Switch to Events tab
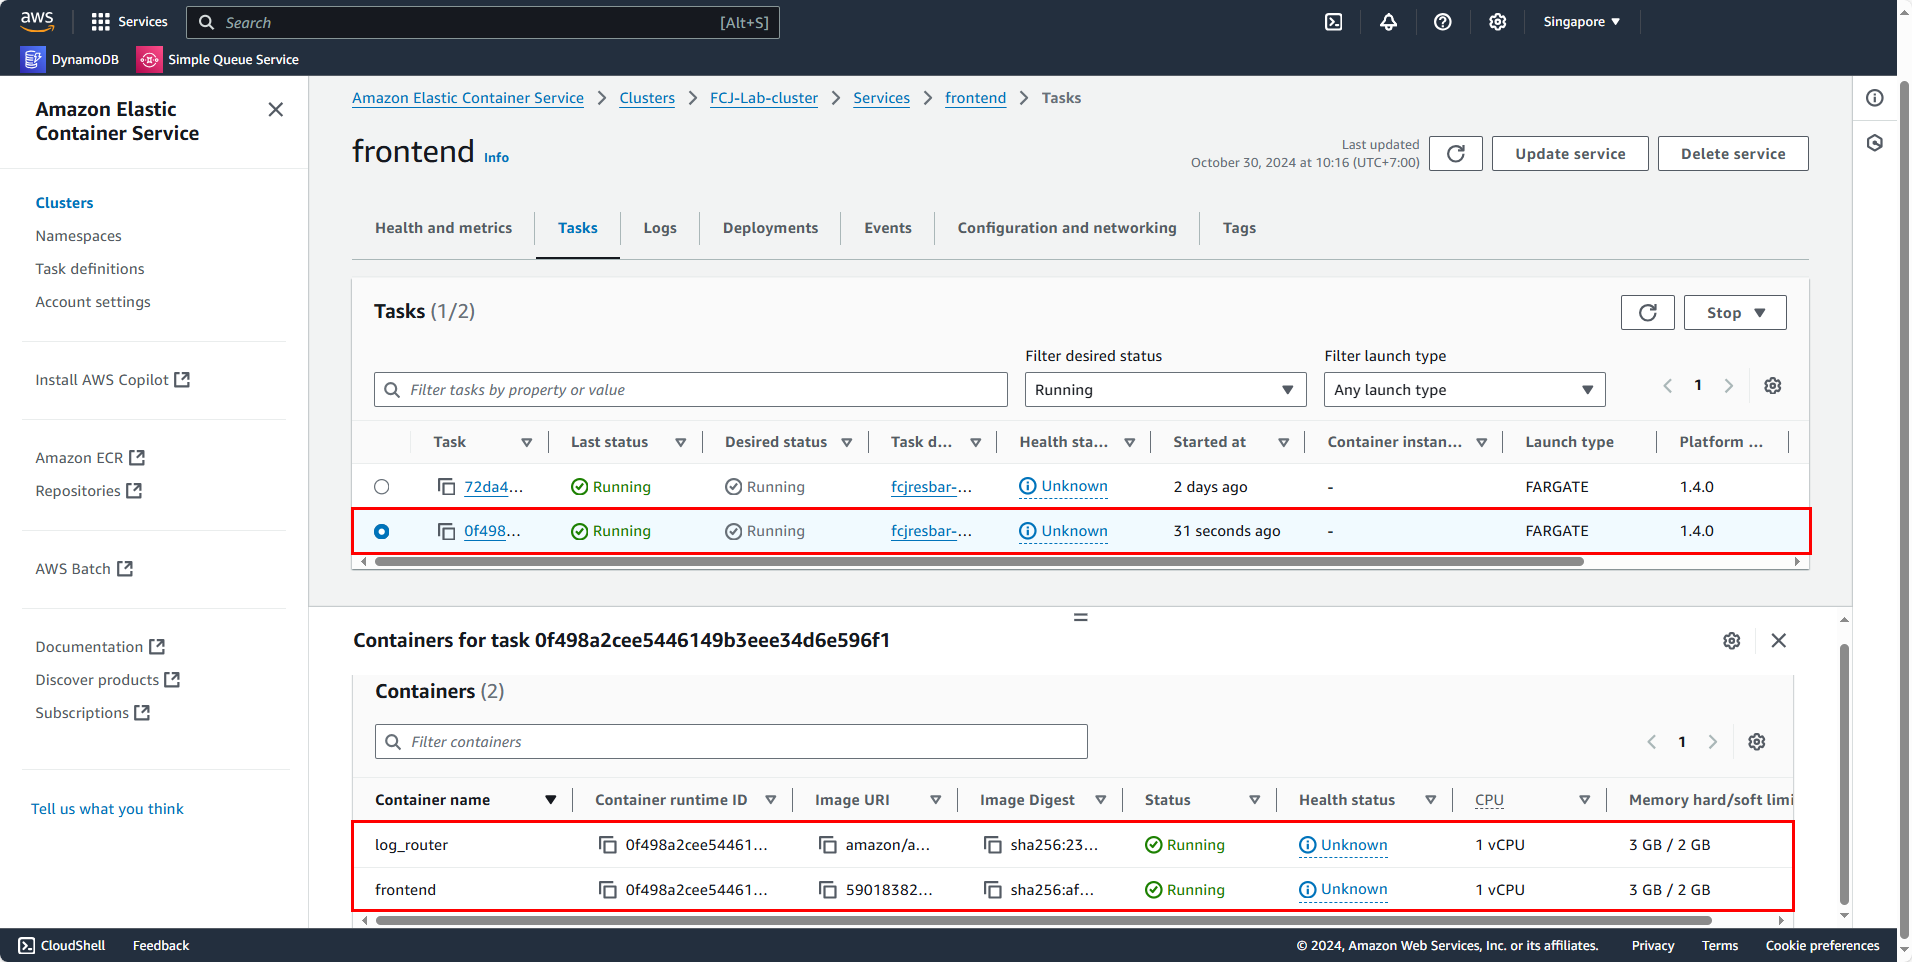 [x=887, y=228]
